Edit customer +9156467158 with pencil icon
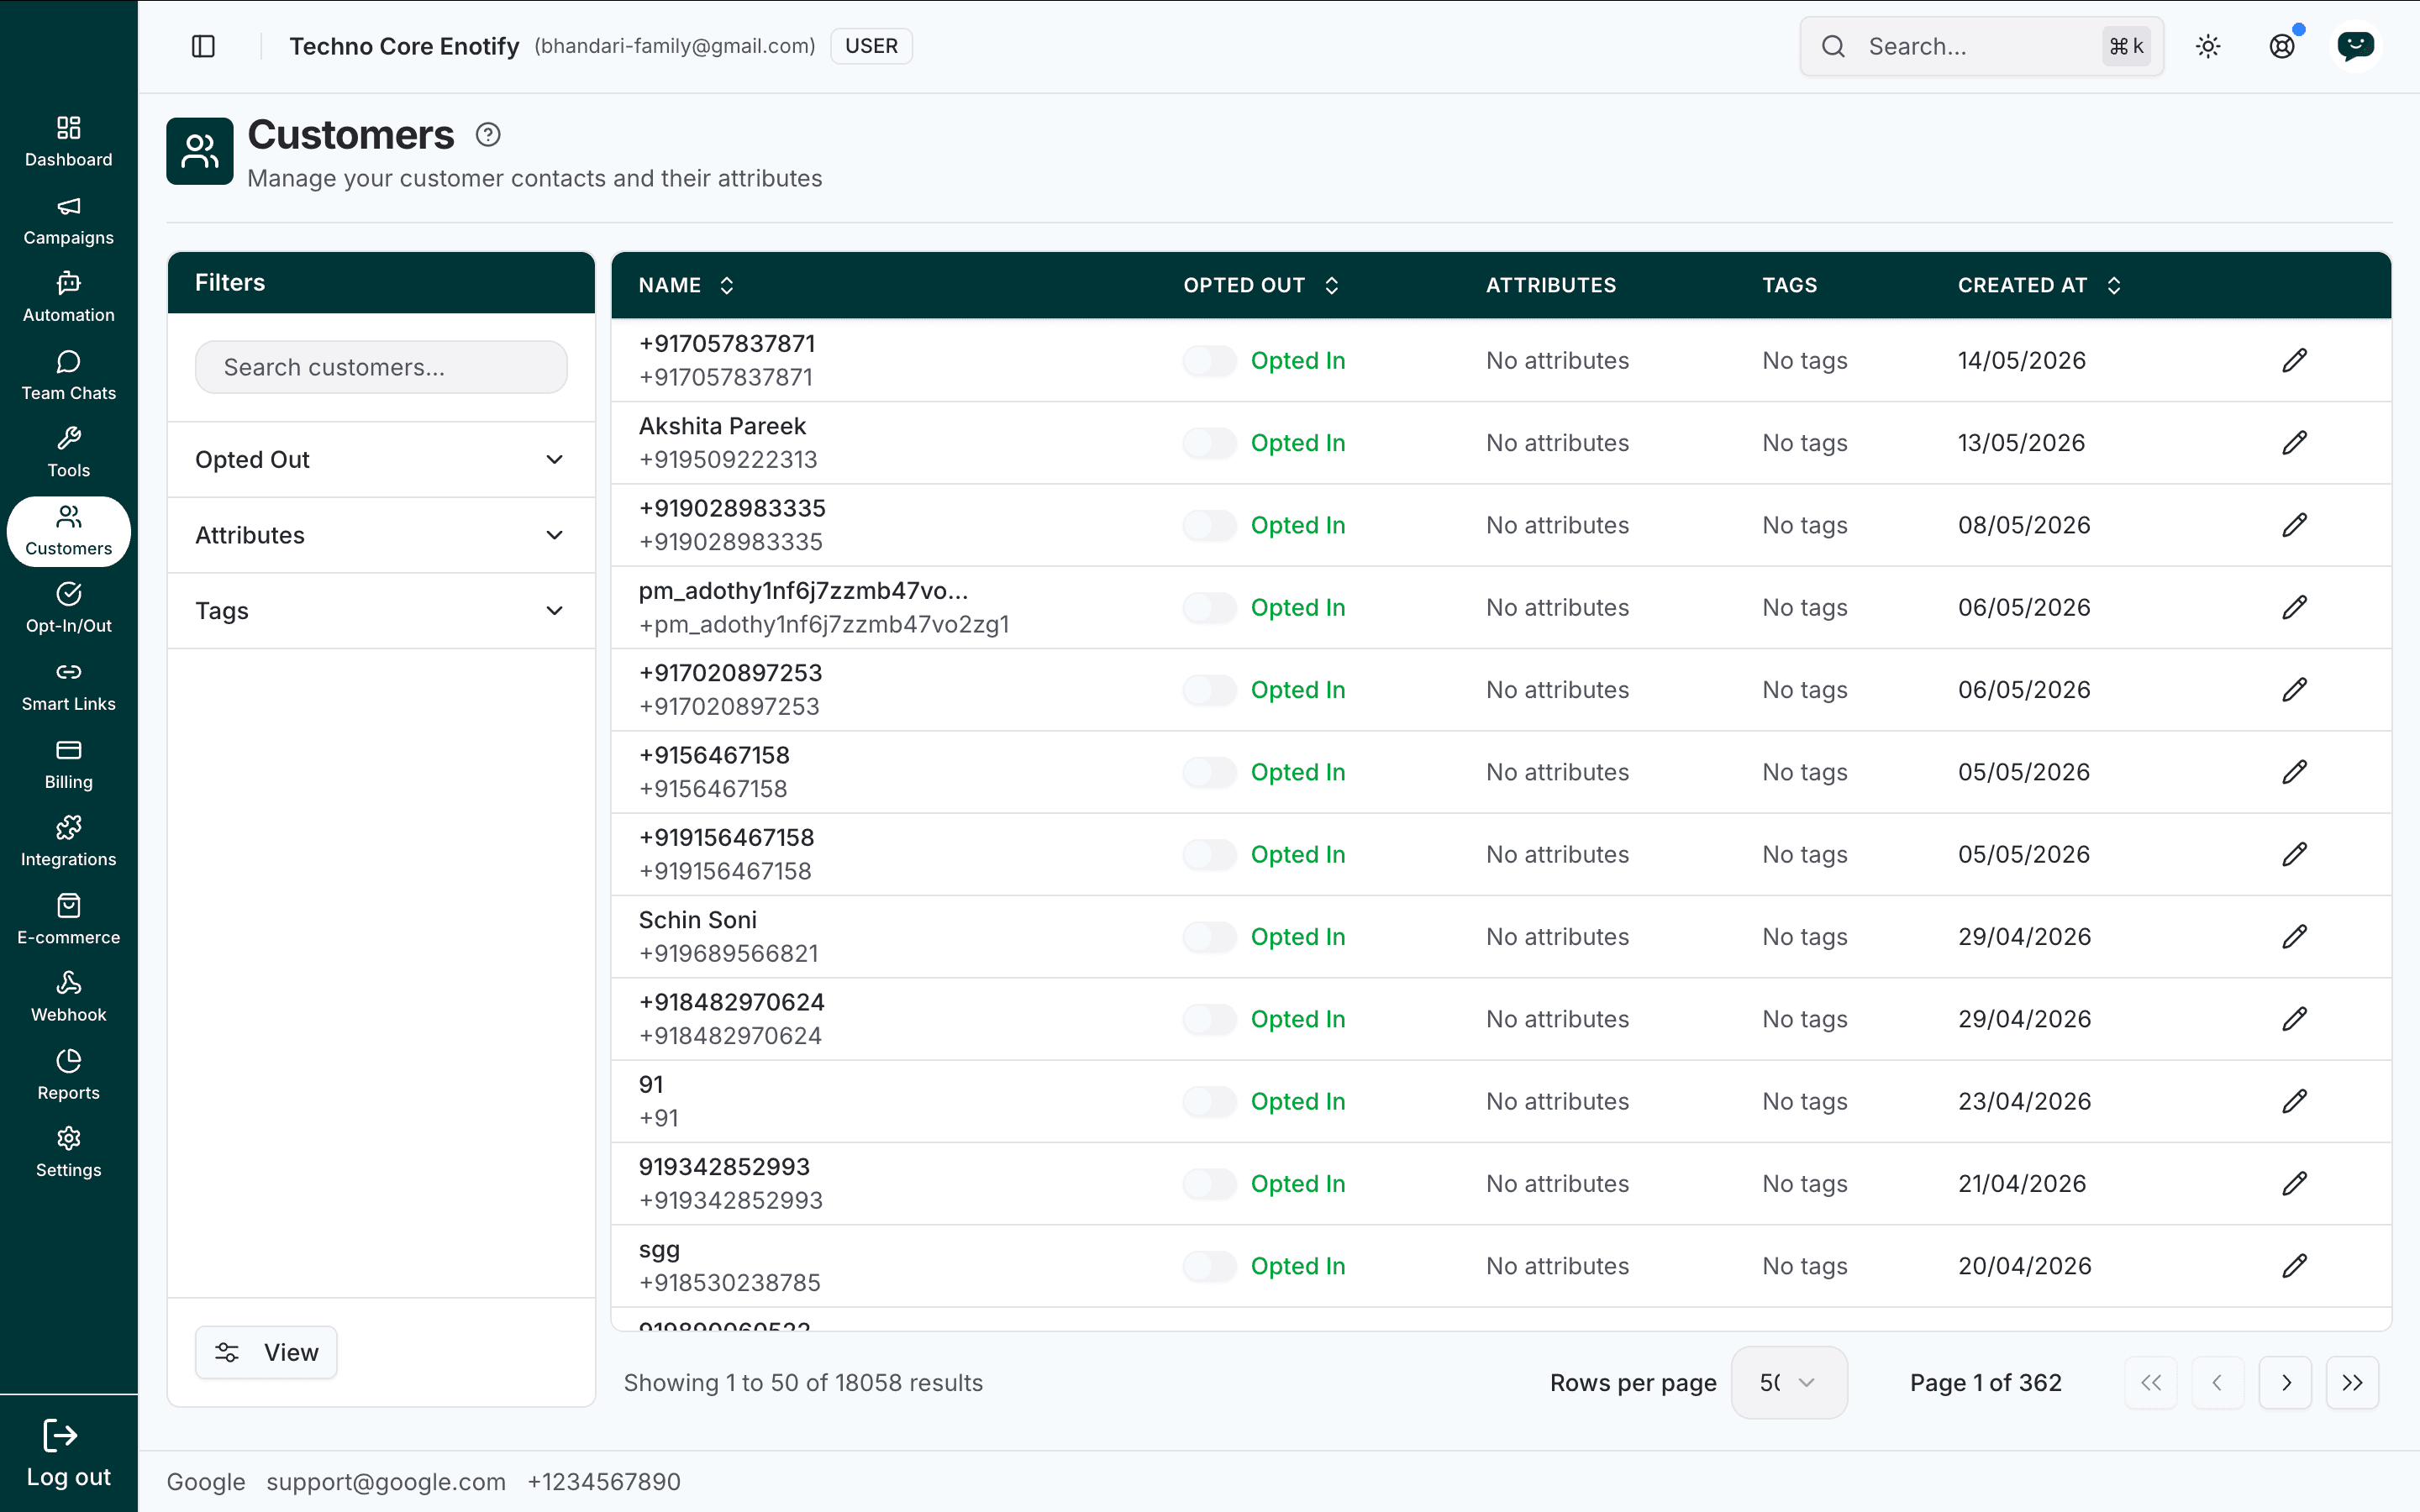 pyautogui.click(x=2295, y=772)
